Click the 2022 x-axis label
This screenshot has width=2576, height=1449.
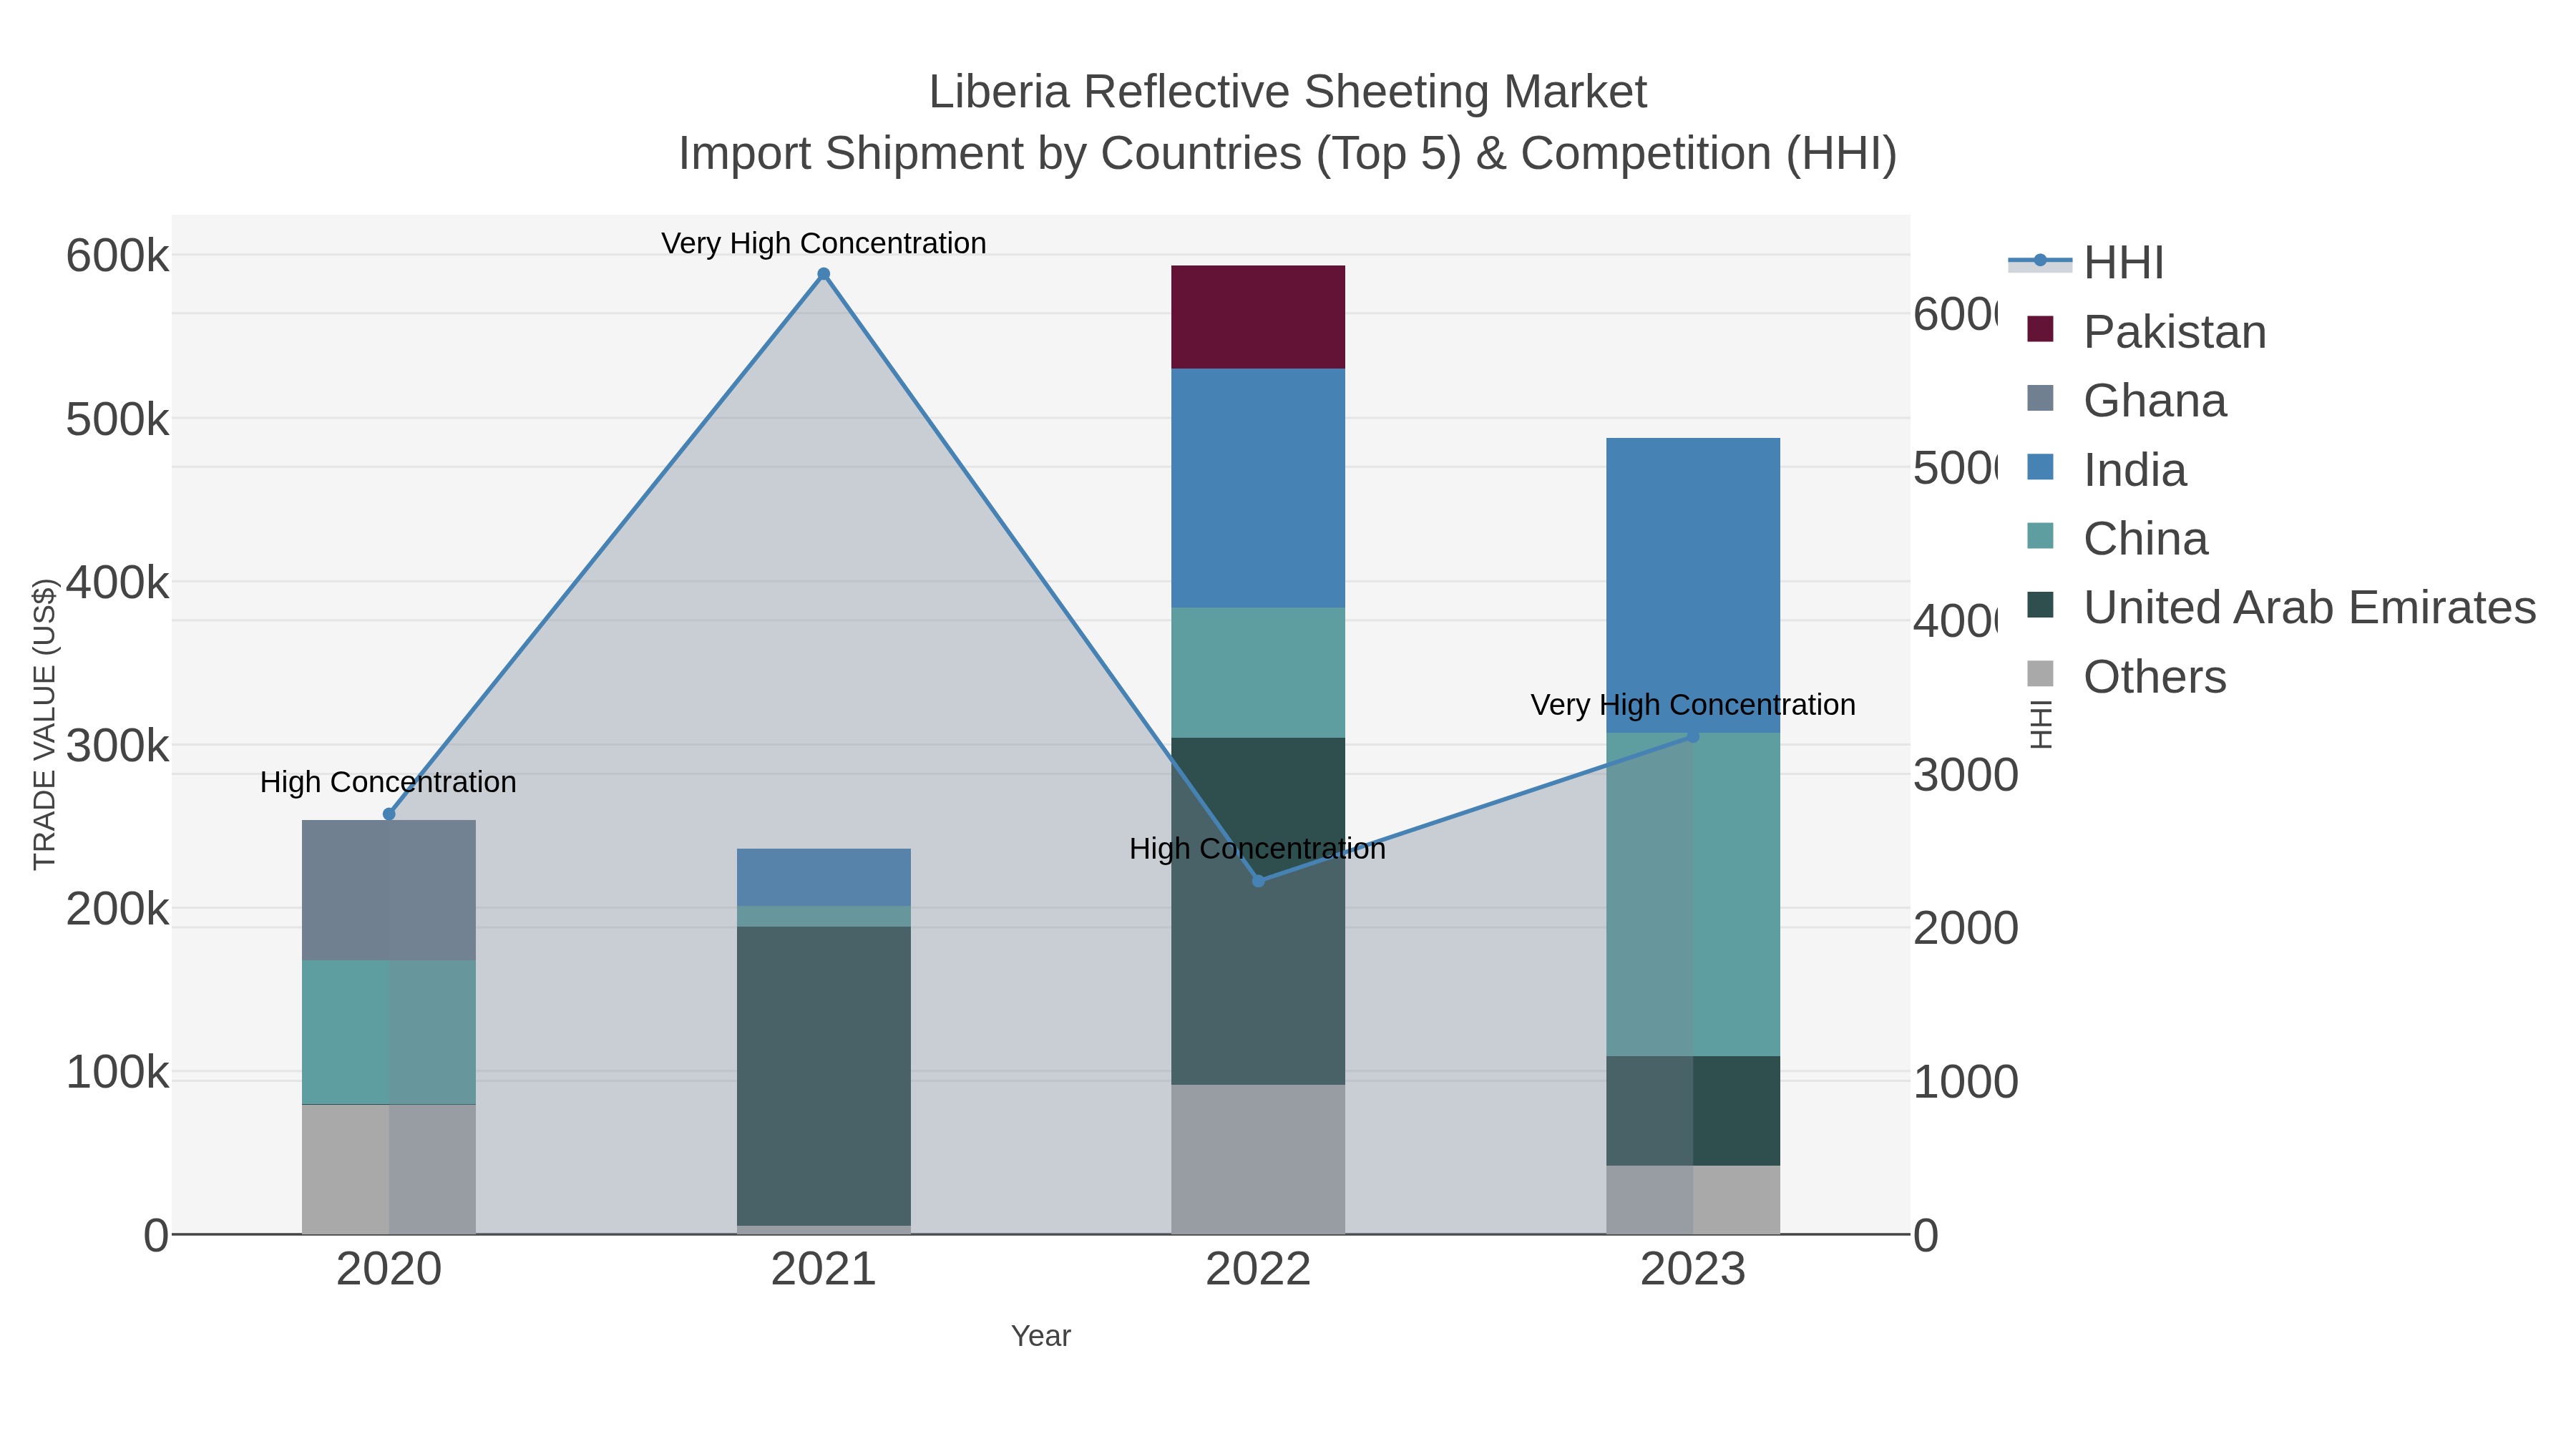tap(1258, 1270)
